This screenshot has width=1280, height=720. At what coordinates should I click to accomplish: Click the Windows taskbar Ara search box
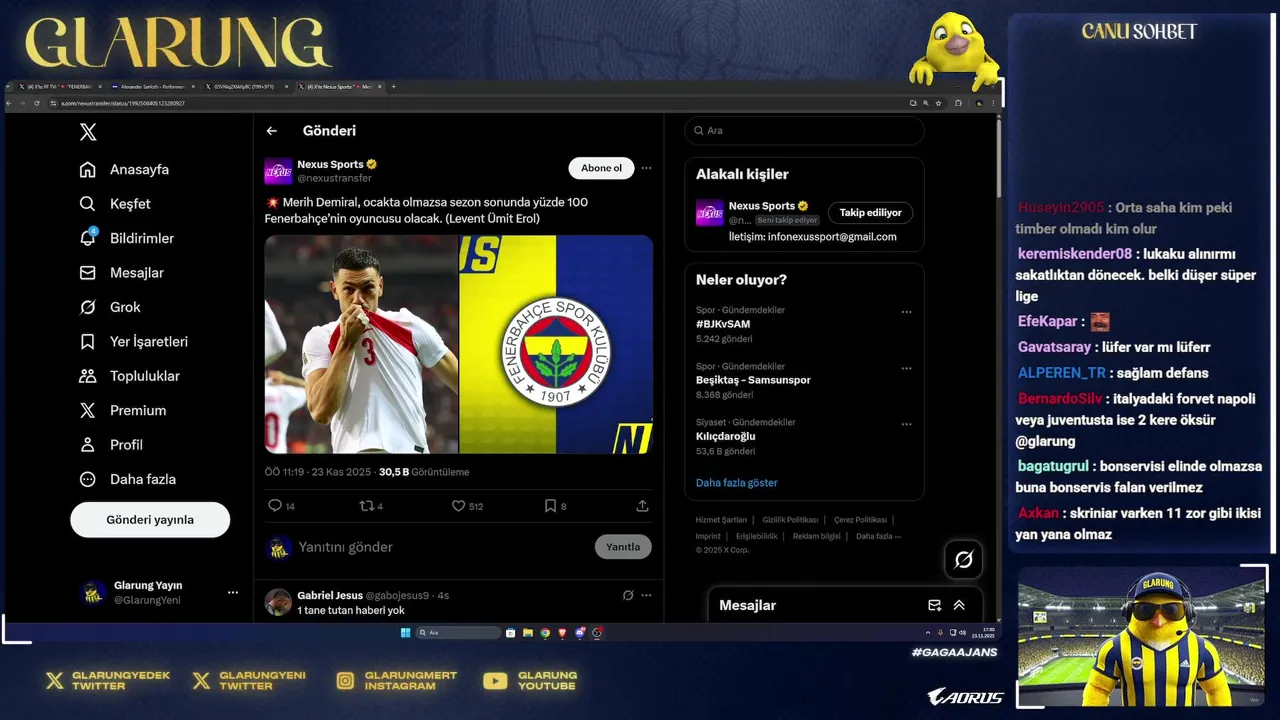tap(458, 633)
